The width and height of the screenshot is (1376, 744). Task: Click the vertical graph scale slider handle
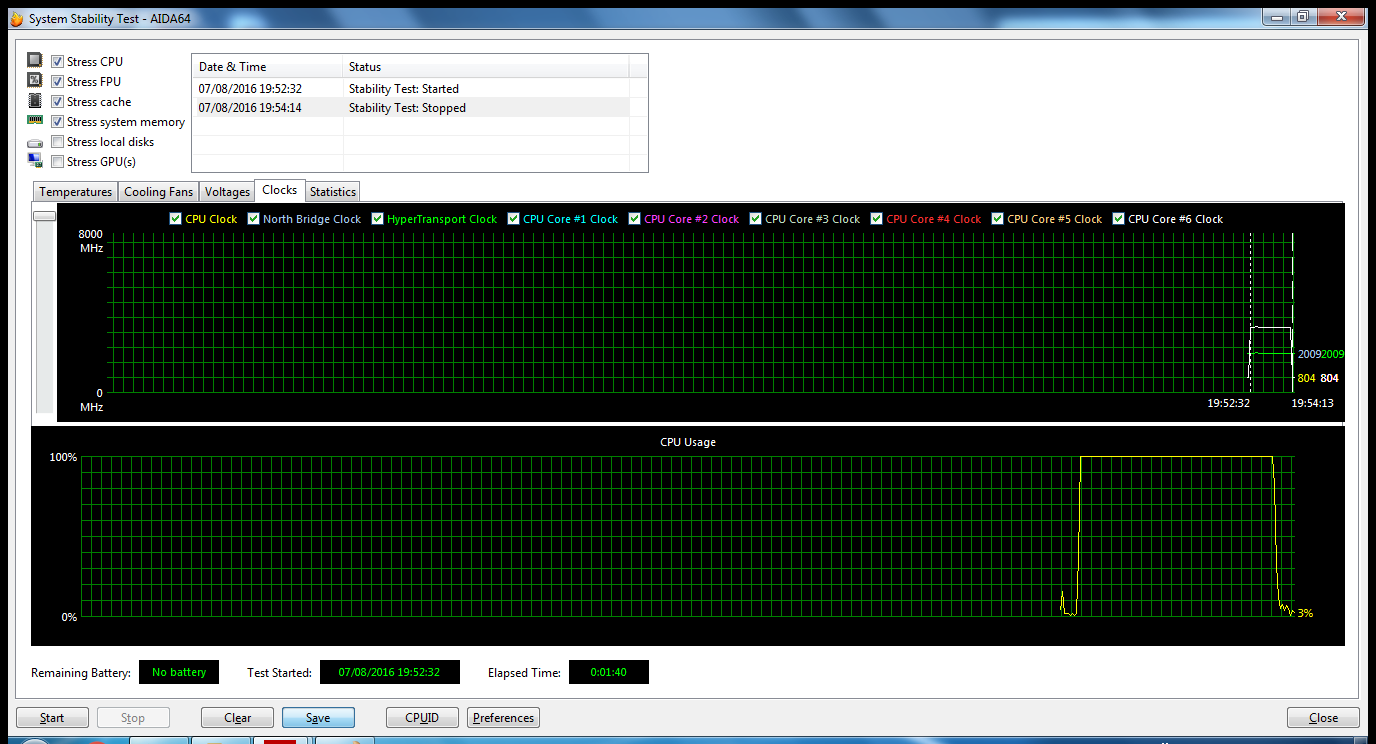coord(44,215)
